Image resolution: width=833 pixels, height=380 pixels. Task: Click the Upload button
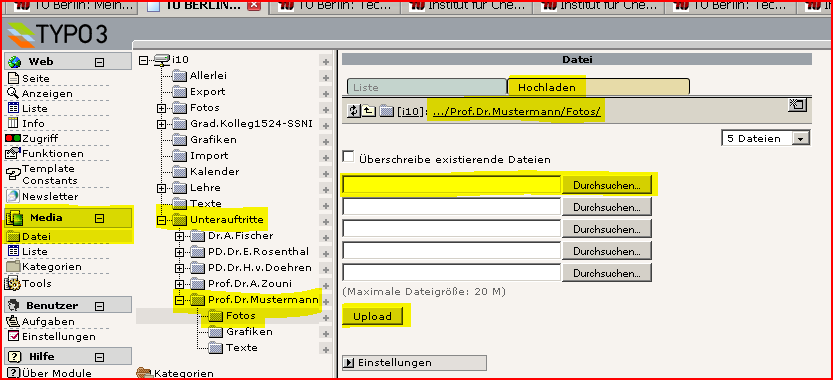pyautogui.click(x=372, y=316)
